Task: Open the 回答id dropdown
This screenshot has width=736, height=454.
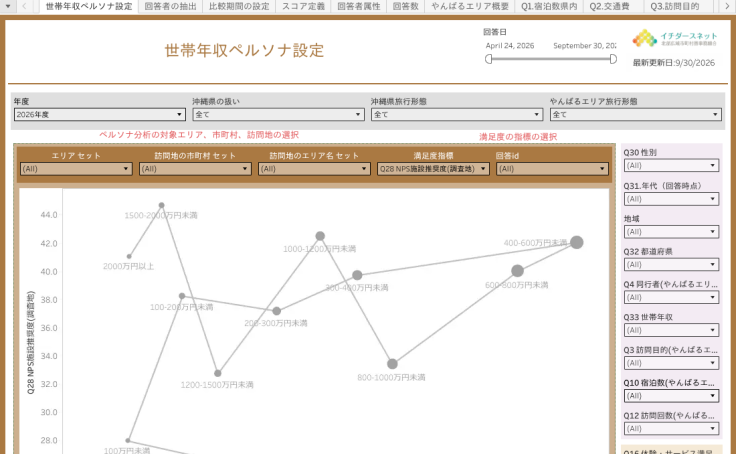Action: click(x=552, y=169)
